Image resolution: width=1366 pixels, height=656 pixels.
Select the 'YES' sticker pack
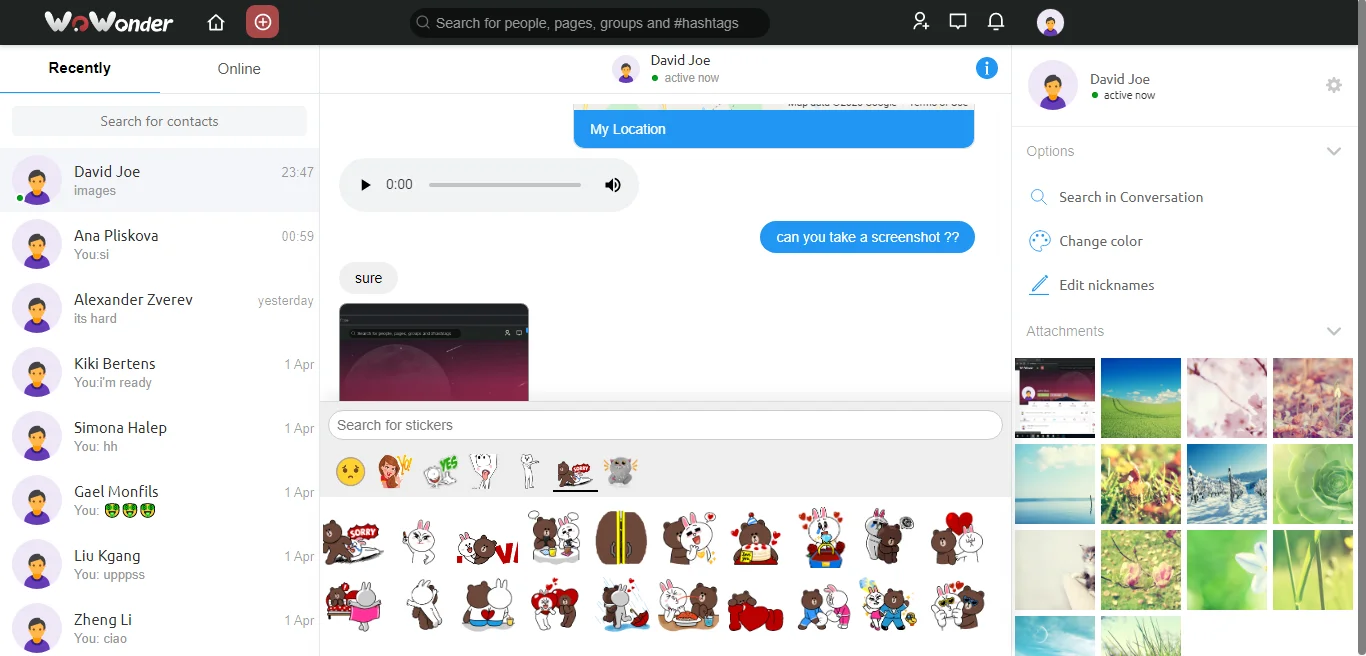[x=440, y=471]
